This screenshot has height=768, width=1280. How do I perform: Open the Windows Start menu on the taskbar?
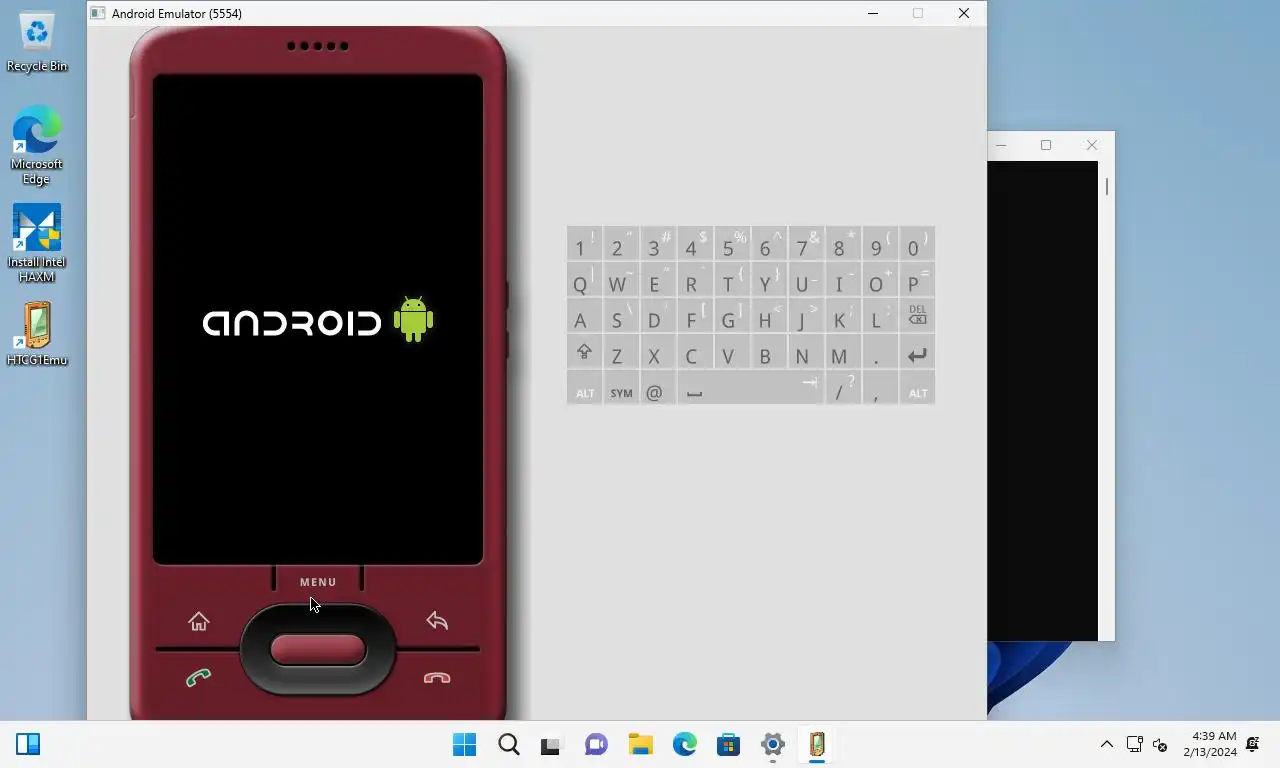(465, 744)
